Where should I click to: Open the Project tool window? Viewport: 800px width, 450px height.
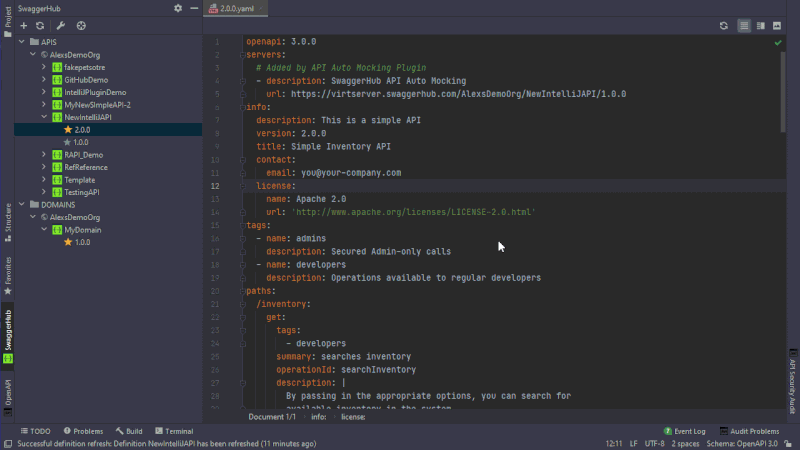click(x=8, y=21)
